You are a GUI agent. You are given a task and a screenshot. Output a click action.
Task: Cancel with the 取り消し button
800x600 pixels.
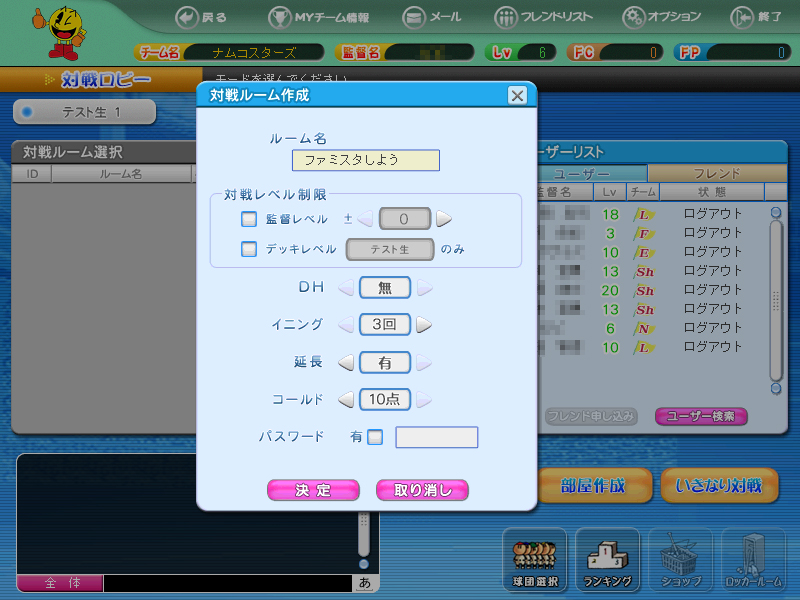(422, 490)
